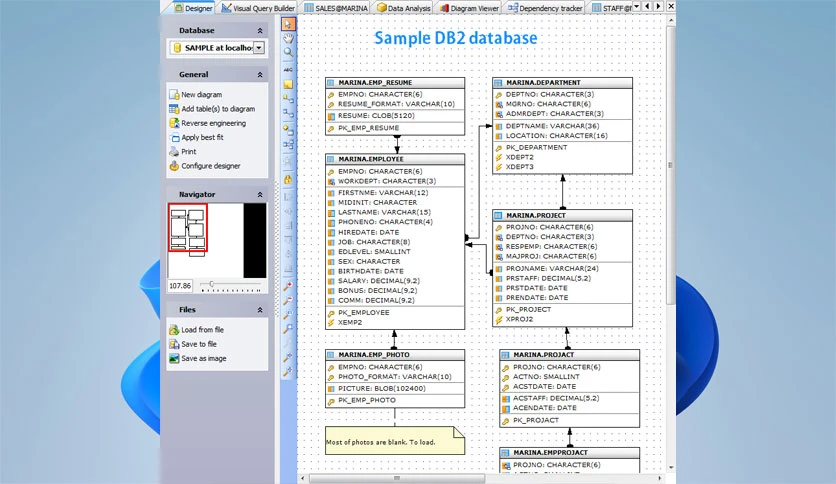Select the PICTURE: BLOB(102400) column row
Viewport: 836px width, 484px height.
click(x=395, y=389)
